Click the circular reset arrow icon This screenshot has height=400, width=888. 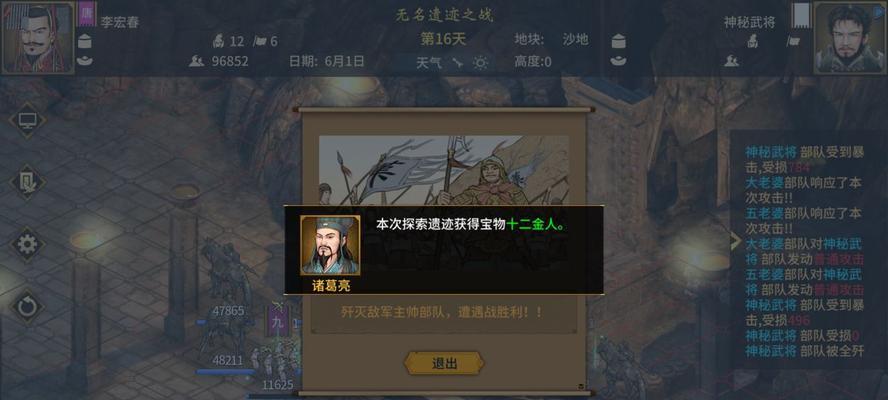(27, 307)
